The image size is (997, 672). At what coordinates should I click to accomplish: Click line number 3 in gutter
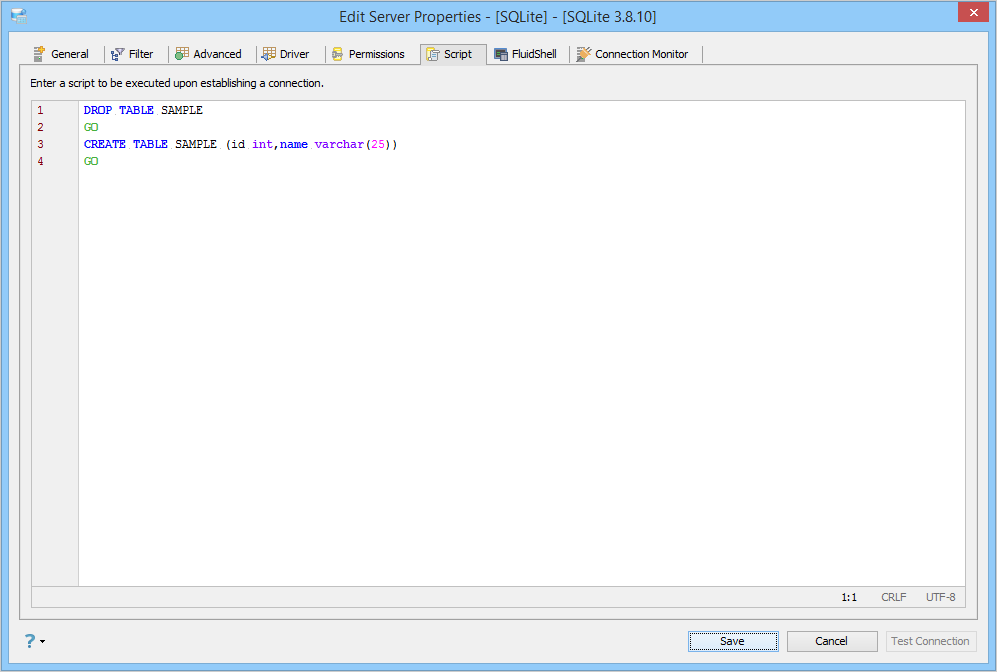[40, 144]
